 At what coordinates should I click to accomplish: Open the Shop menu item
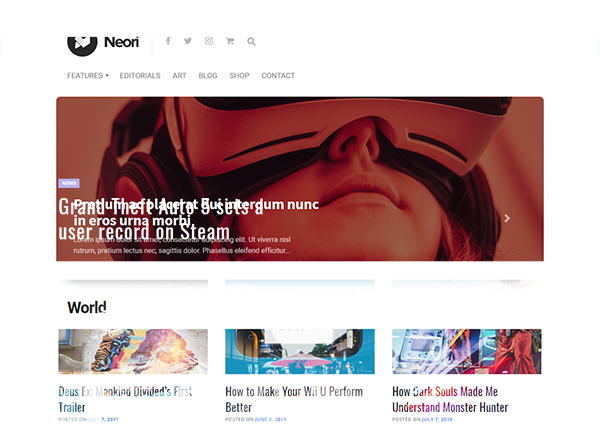pyautogui.click(x=239, y=76)
